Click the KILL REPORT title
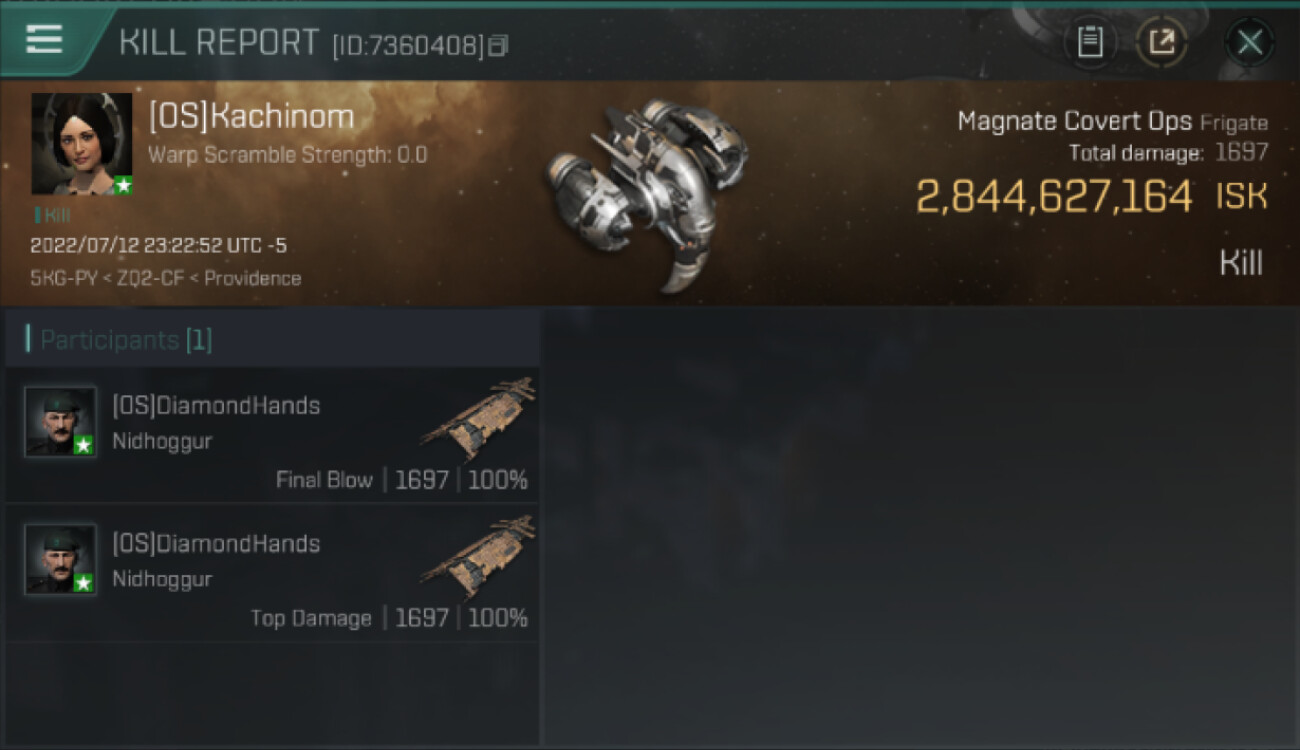This screenshot has height=750, width=1300. (x=218, y=42)
